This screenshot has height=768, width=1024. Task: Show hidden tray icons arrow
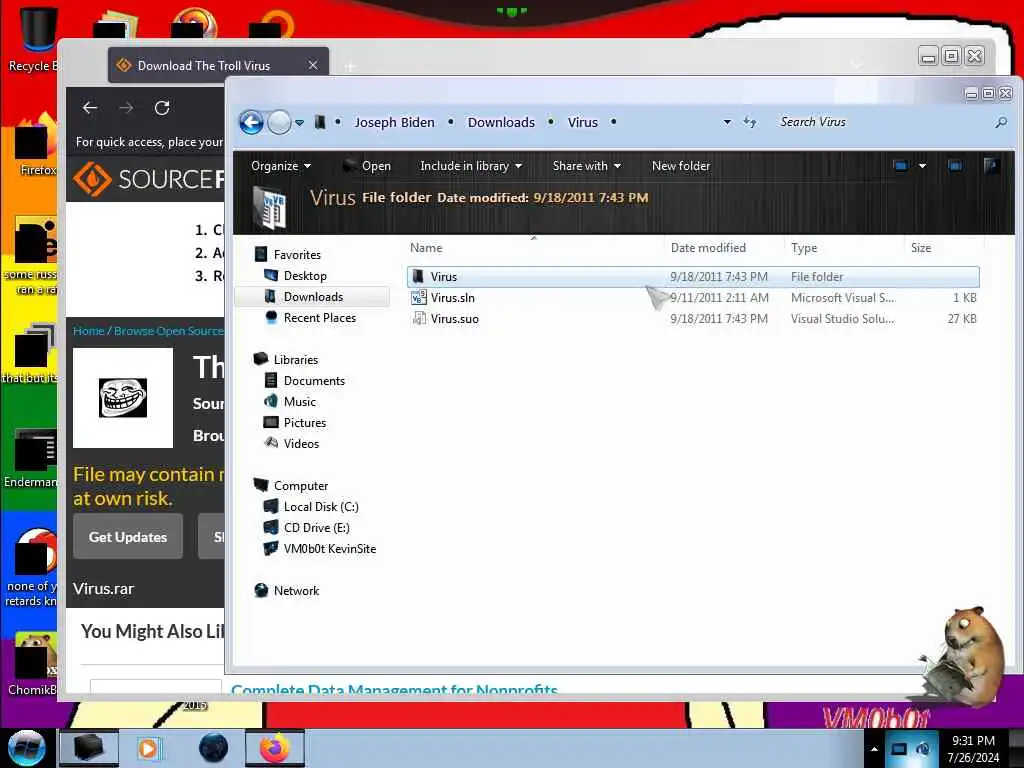874,749
